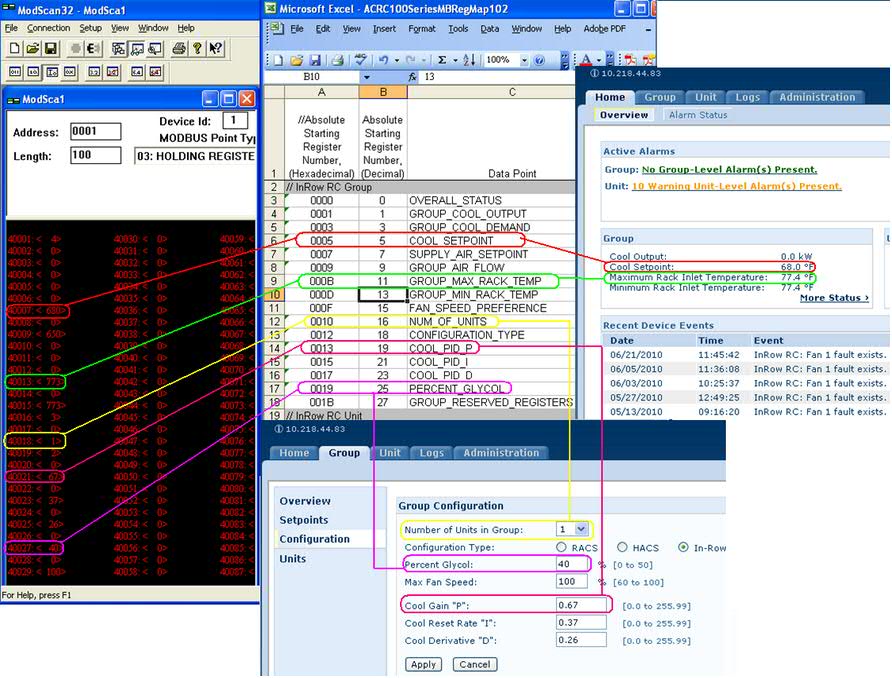Click Print icon in Excel toolbar

(x=337, y=60)
